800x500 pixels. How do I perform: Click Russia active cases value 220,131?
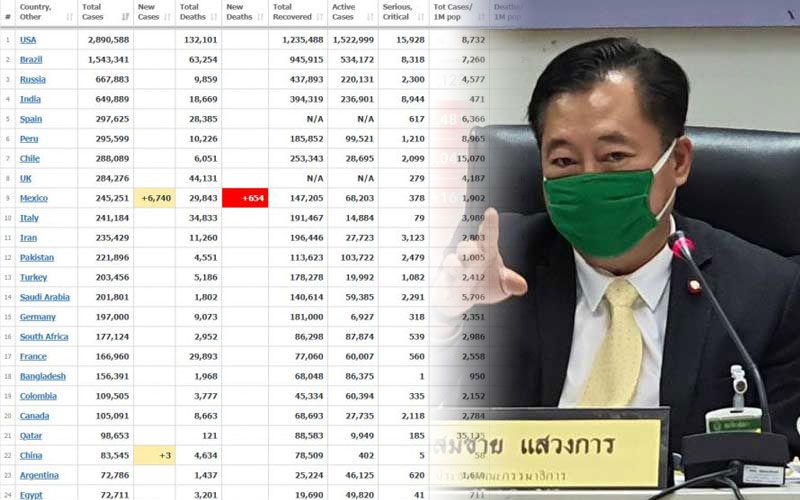pos(357,80)
